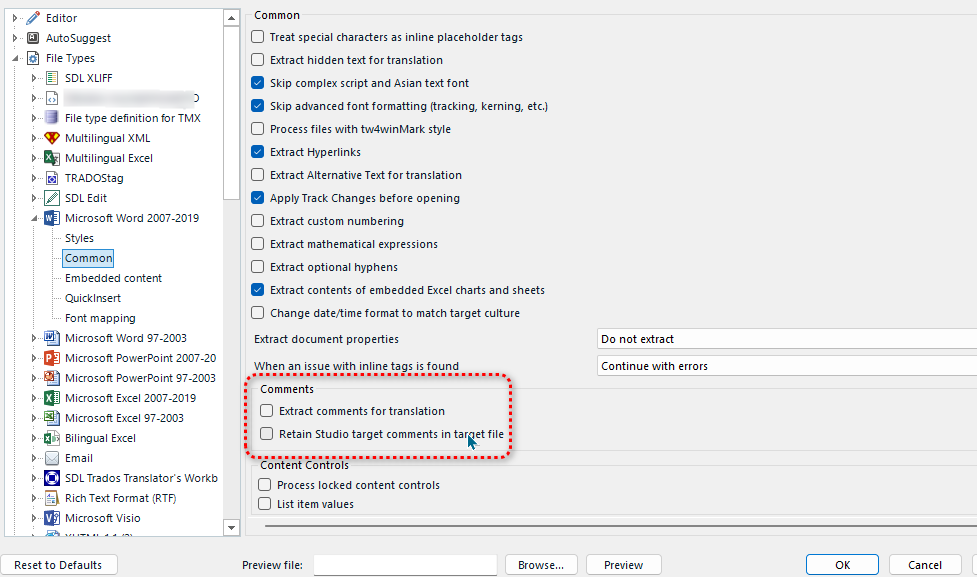The width and height of the screenshot is (977, 577).
Task: Select Font mapping tree item
Action: click(100, 318)
